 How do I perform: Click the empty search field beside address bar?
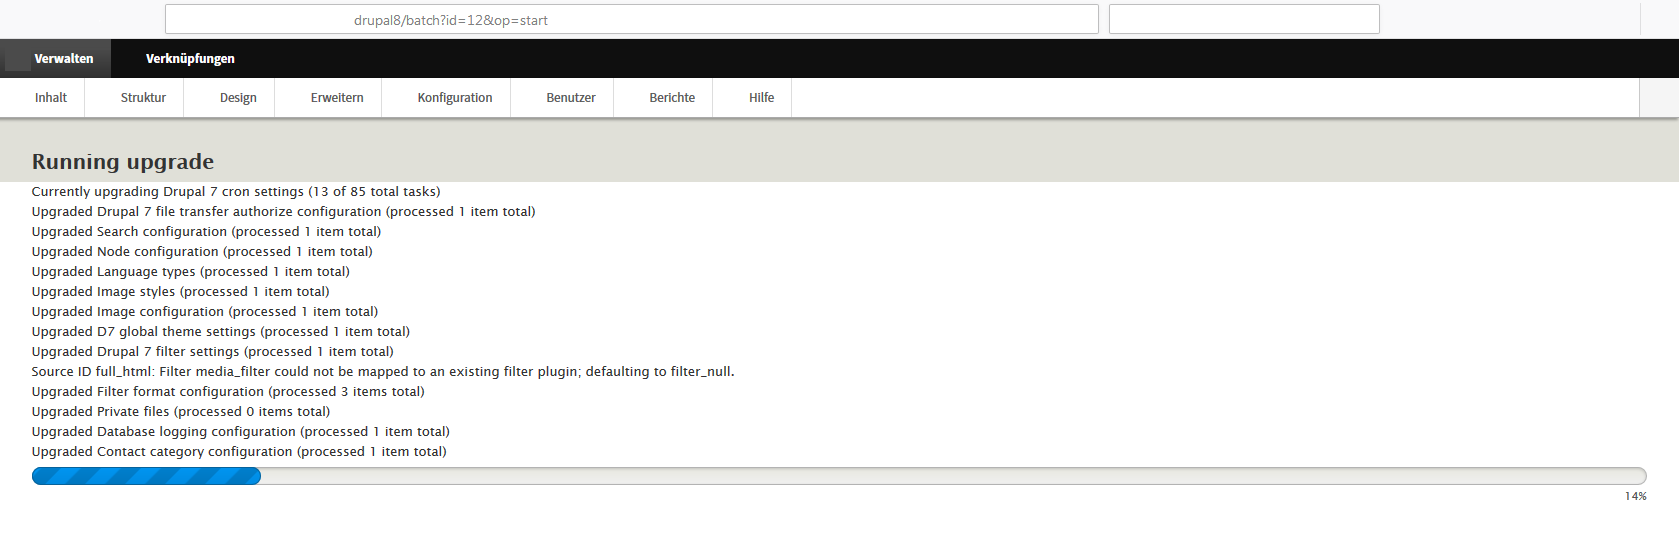point(1244,19)
